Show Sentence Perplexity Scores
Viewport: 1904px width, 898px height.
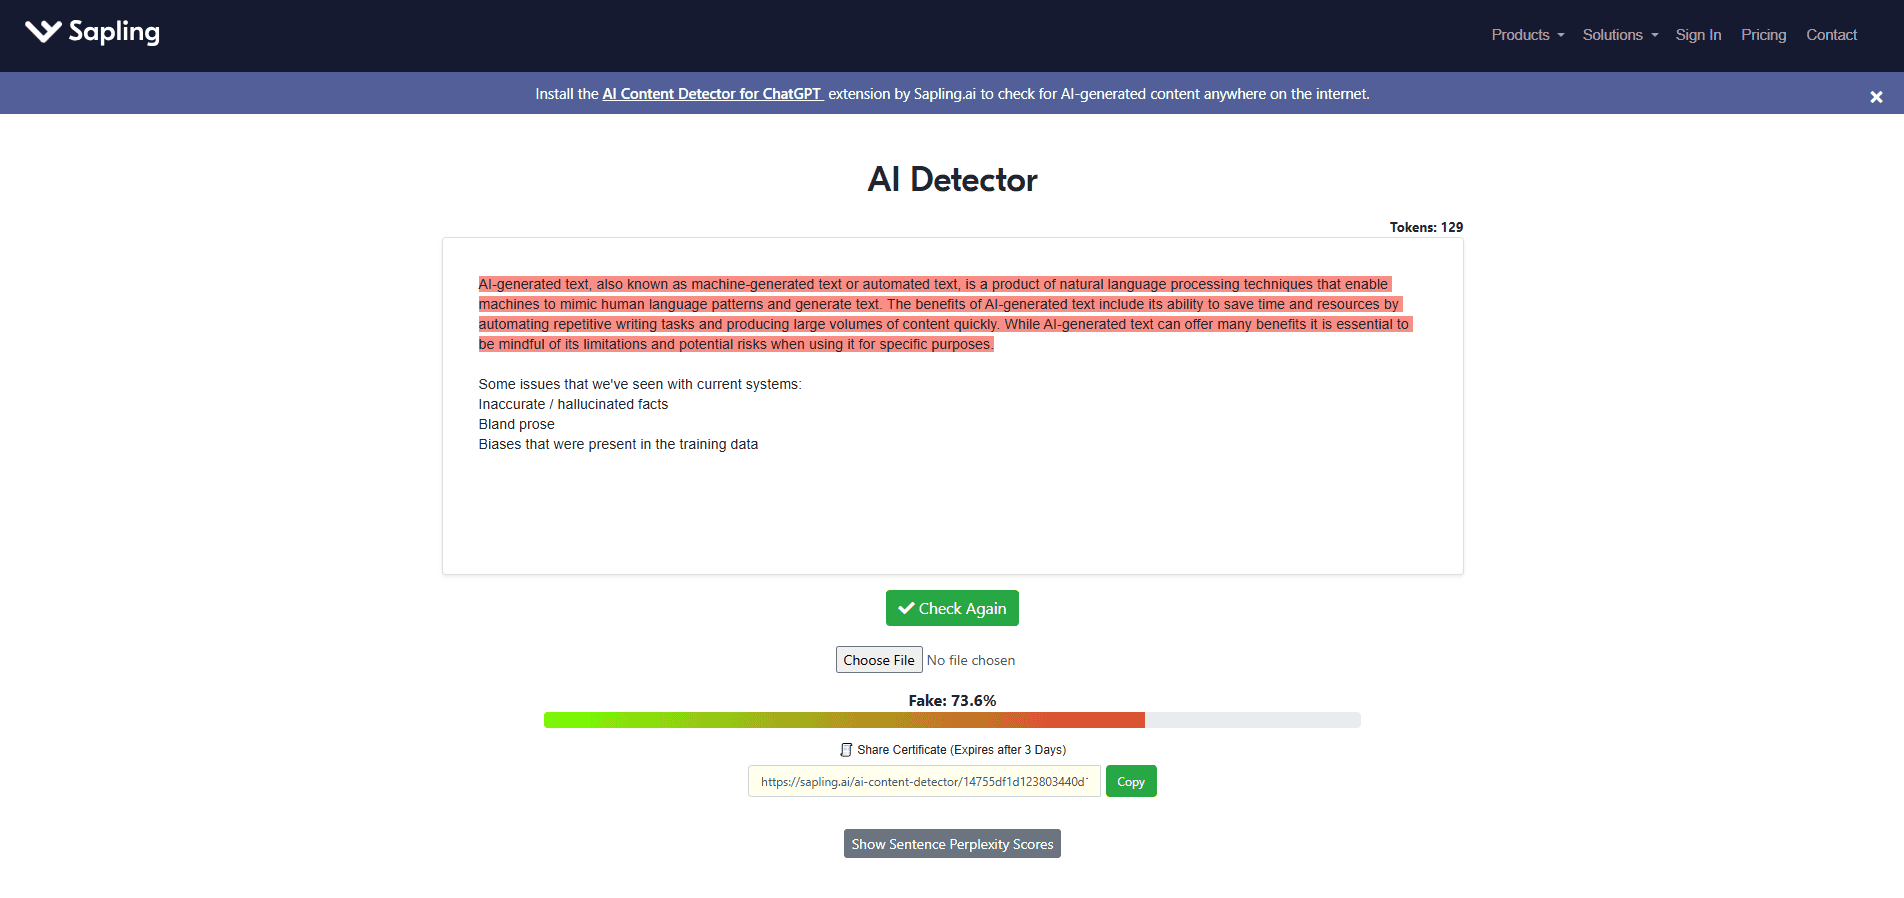(952, 844)
